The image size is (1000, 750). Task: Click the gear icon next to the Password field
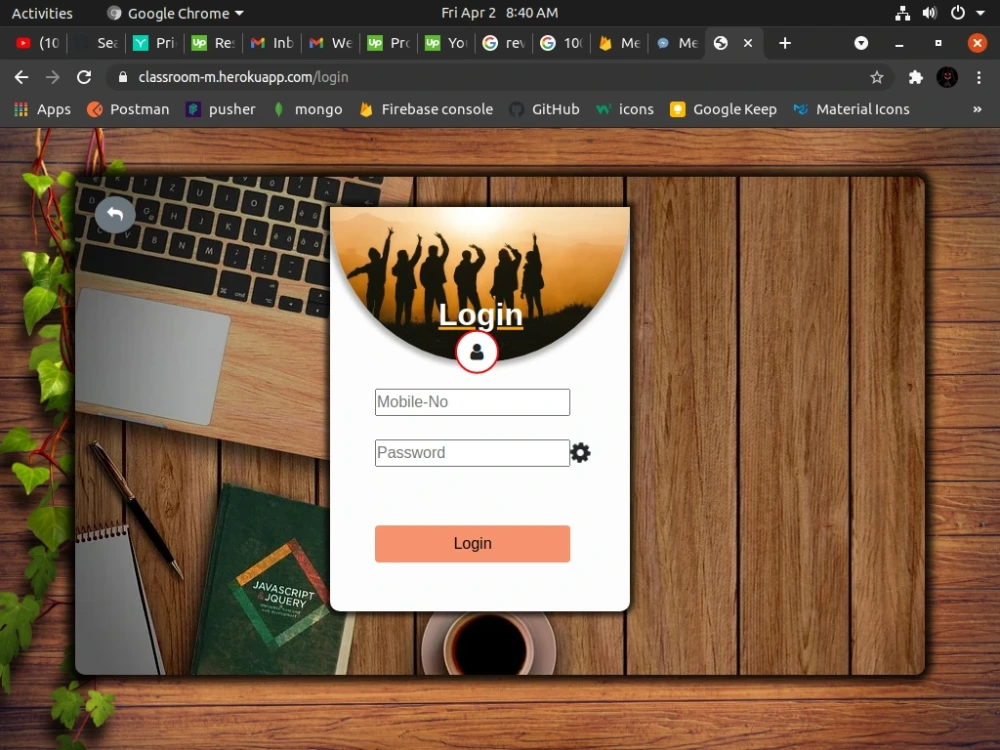point(580,453)
